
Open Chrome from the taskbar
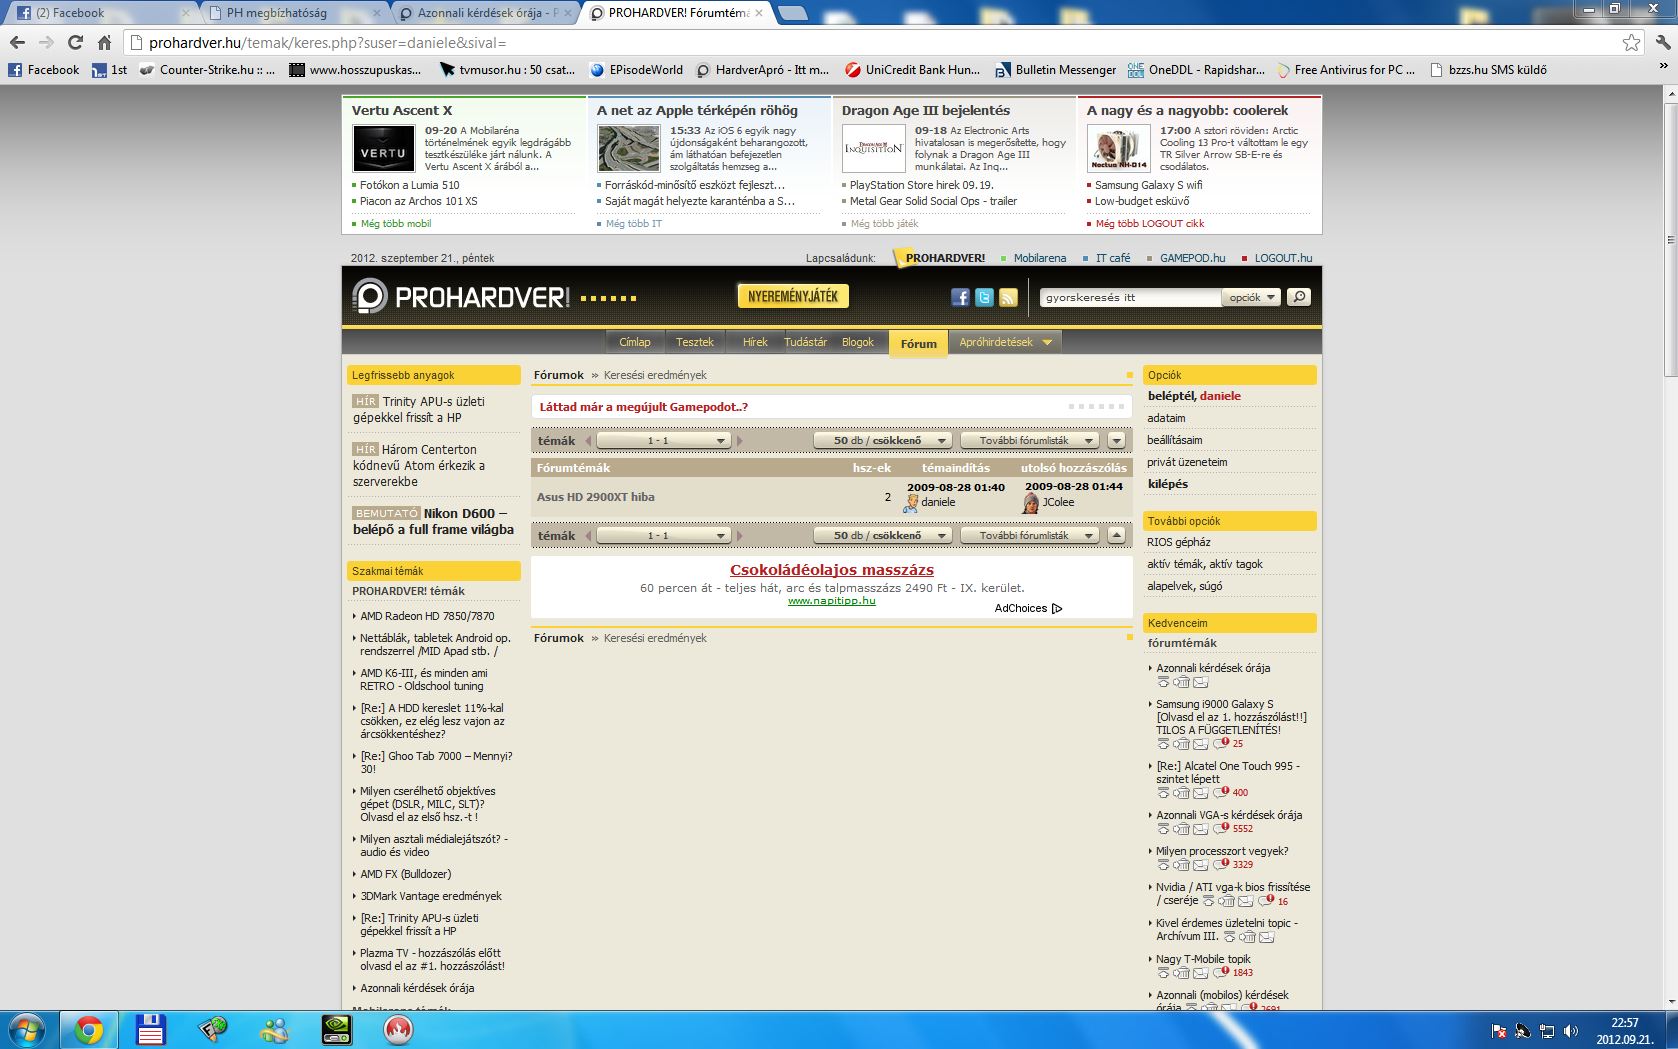pos(89,1030)
